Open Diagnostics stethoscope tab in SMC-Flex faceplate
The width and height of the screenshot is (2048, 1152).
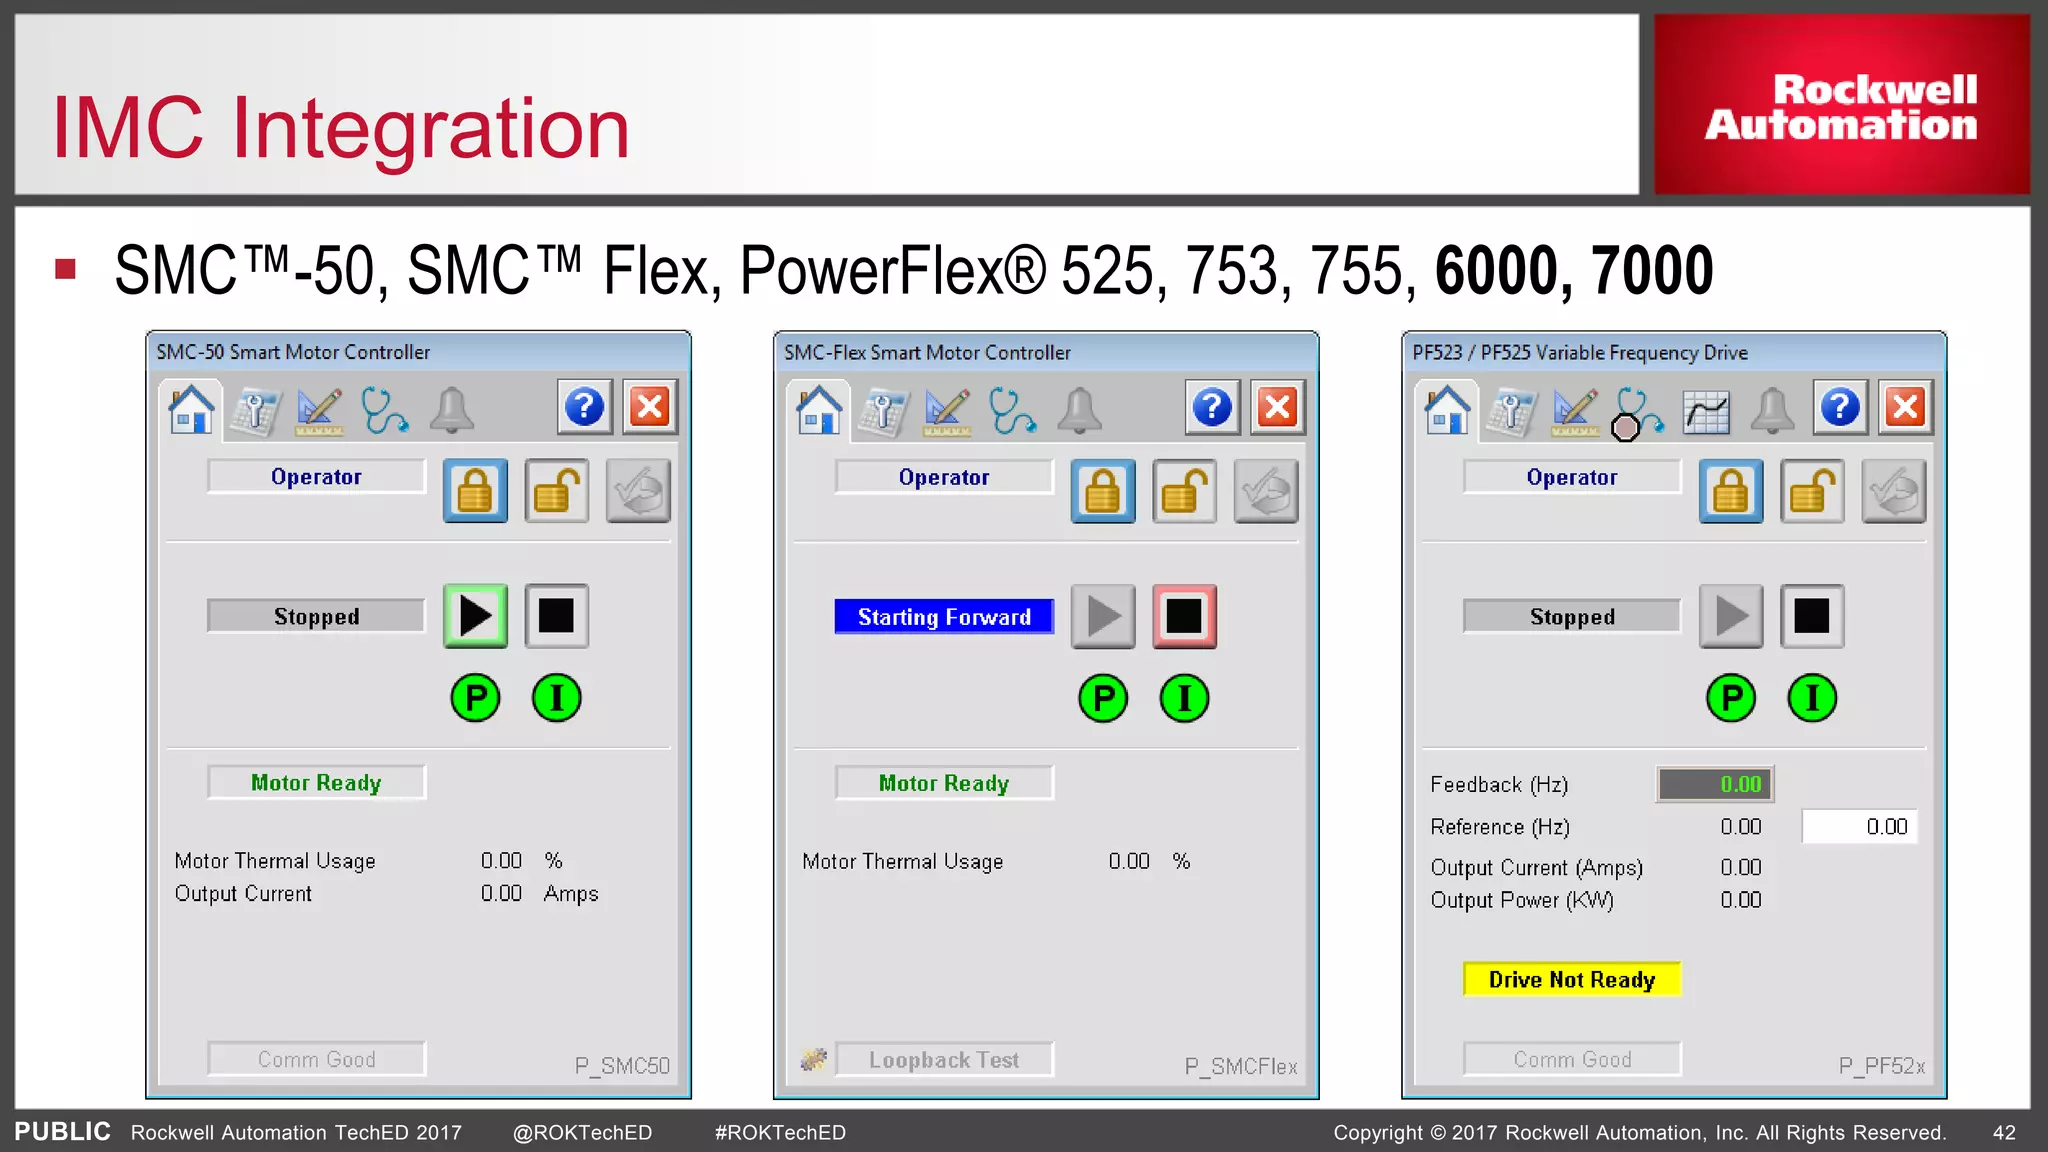tap(1012, 411)
